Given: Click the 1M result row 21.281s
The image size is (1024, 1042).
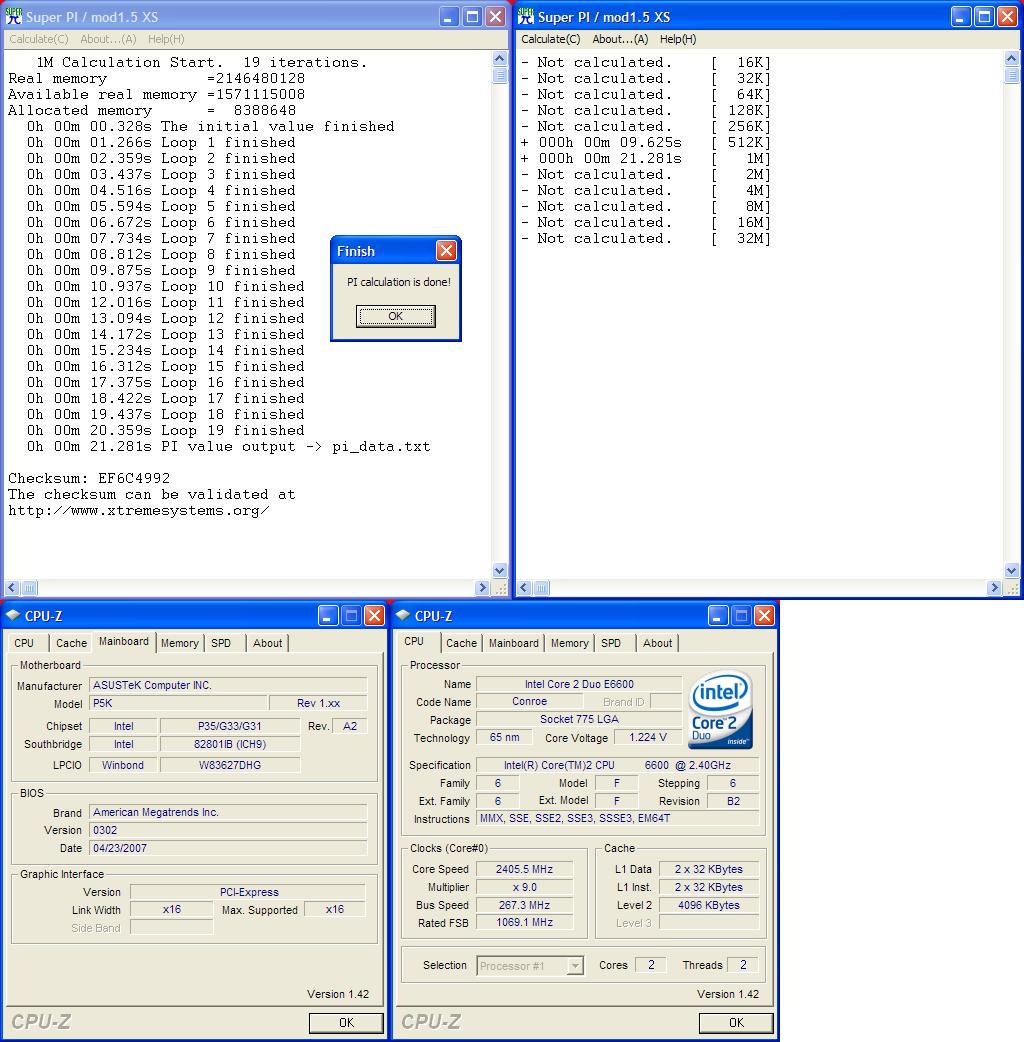Looking at the screenshot, I should pyautogui.click(x=645, y=159).
